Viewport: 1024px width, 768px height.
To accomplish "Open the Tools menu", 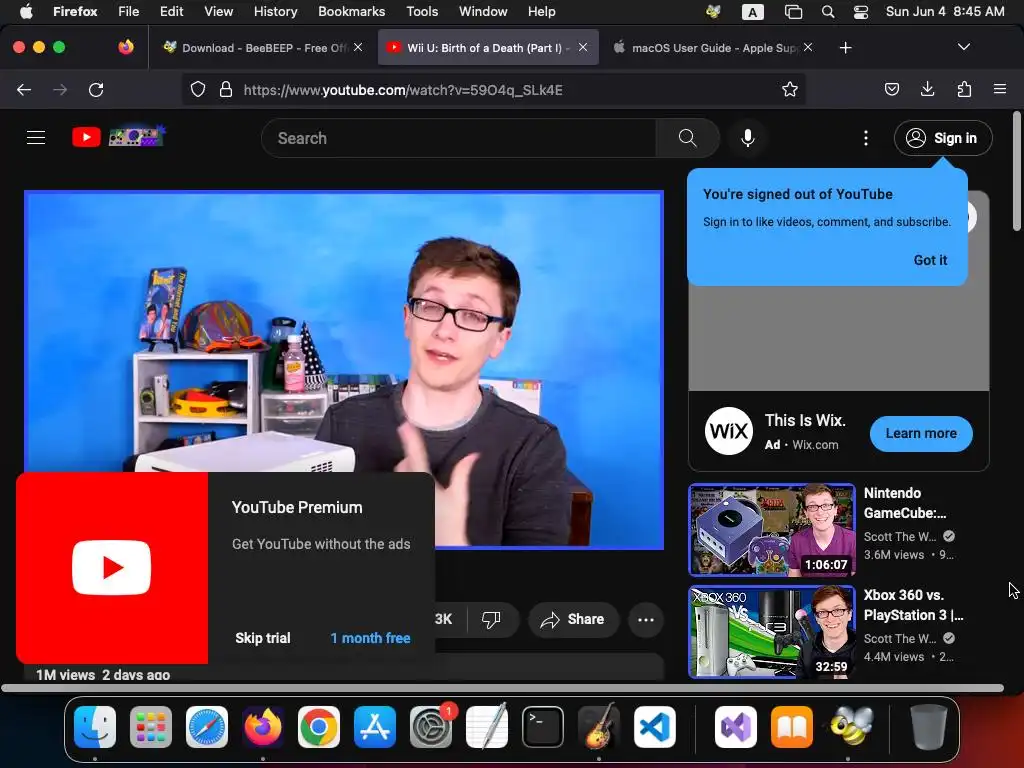I will (422, 11).
